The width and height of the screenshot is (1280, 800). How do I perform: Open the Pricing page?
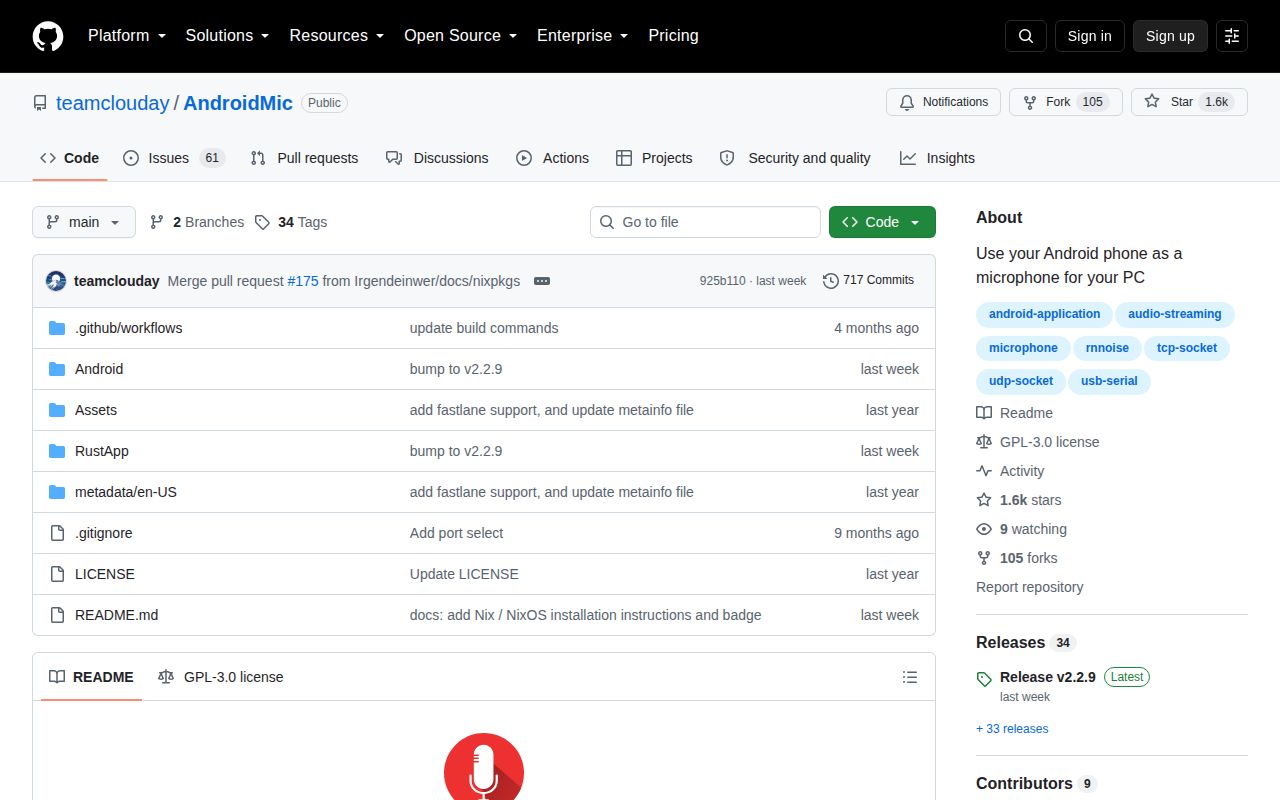(673, 36)
